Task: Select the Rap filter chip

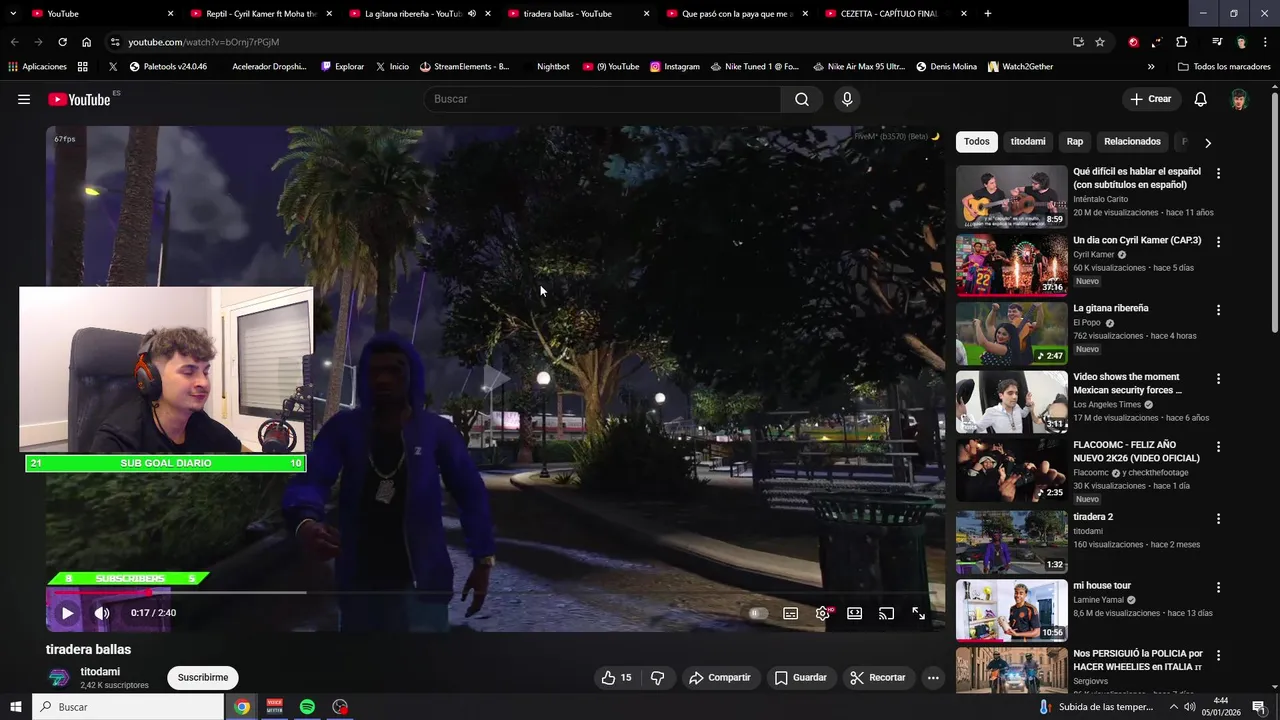Action: click(x=1075, y=142)
